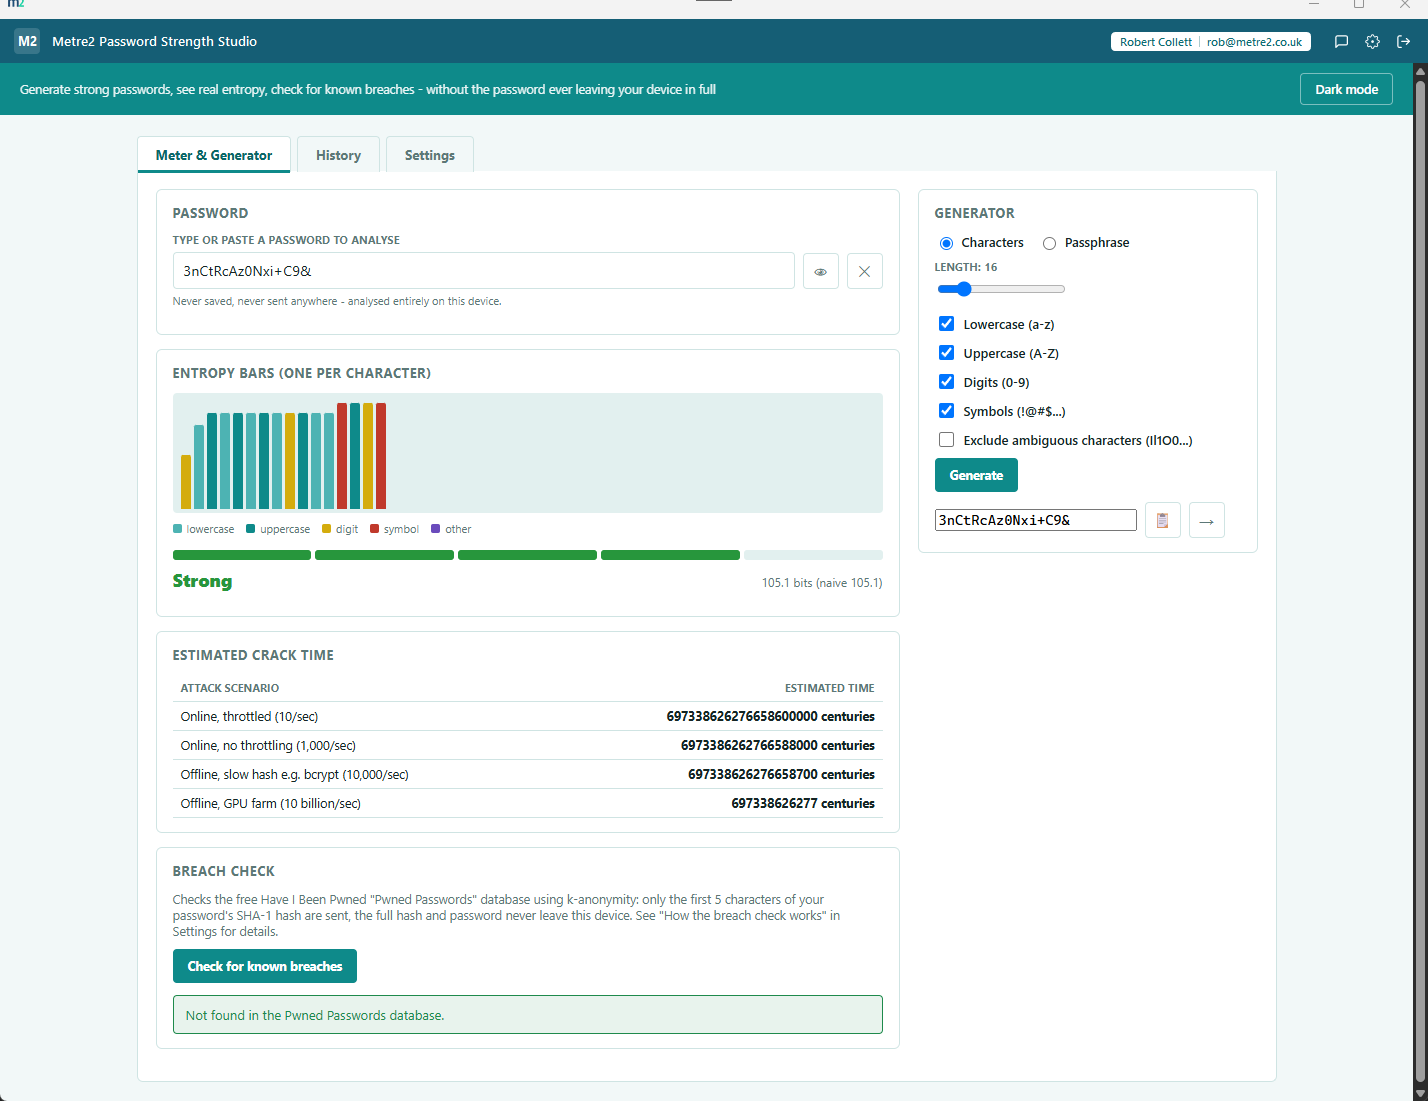Click 'Offline, slow hash e.g. bcrypt' row

point(528,774)
